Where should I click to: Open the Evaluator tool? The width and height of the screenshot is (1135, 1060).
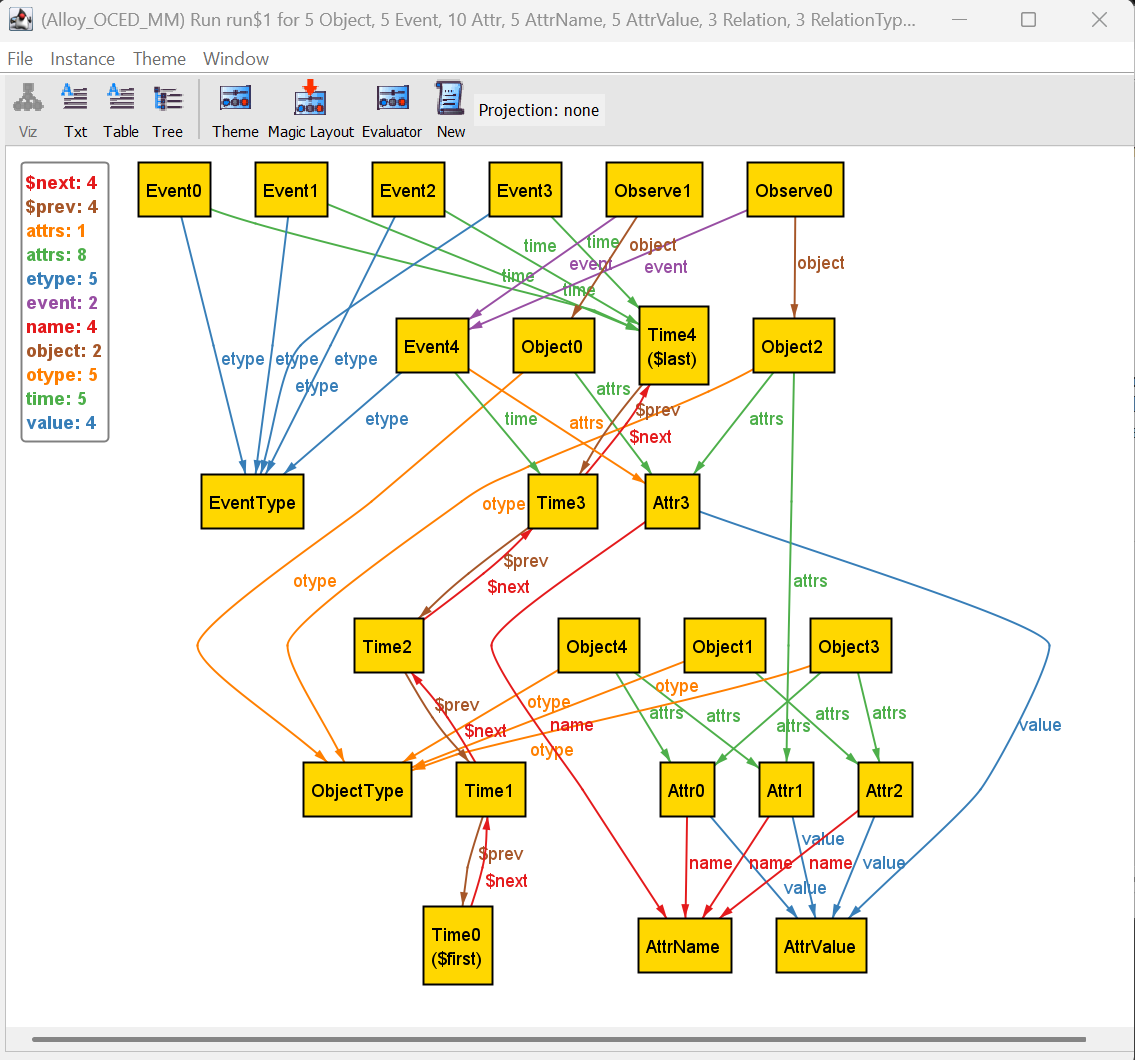pyautogui.click(x=392, y=110)
